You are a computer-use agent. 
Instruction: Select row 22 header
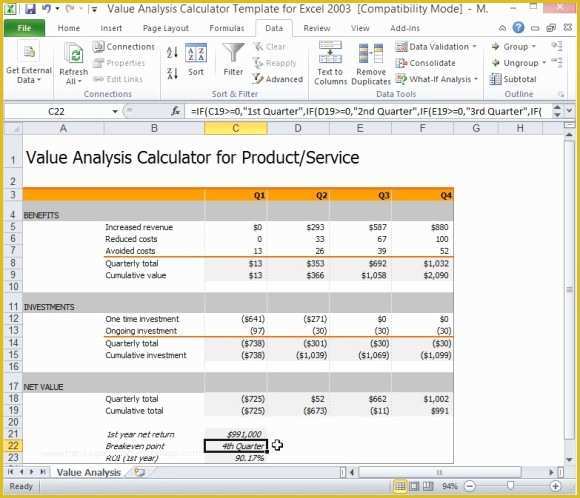click(x=13, y=446)
